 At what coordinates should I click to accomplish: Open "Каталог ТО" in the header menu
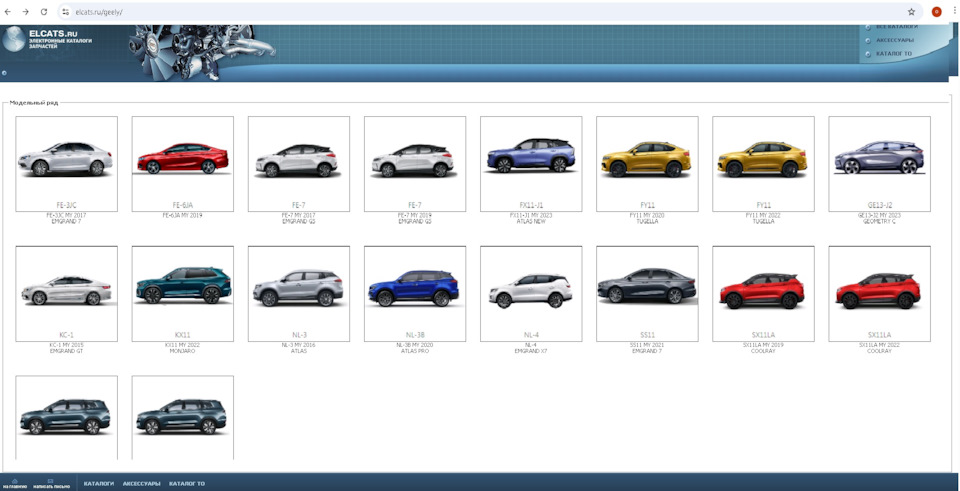click(x=894, y=54)
